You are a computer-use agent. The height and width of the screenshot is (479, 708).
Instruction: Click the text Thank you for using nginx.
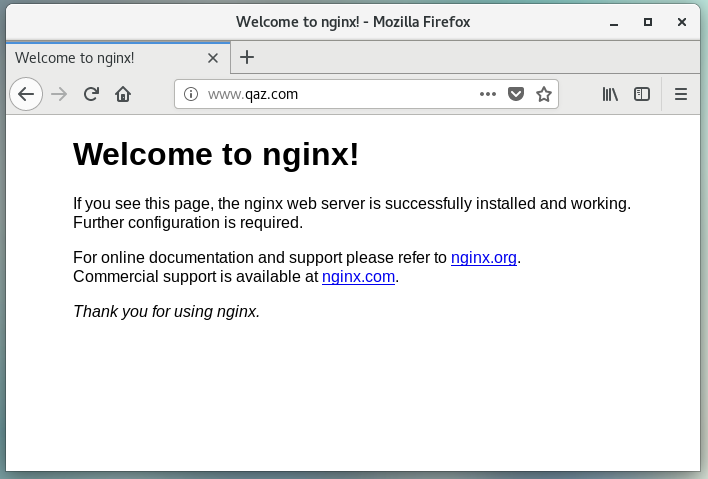tap(167, 312)
